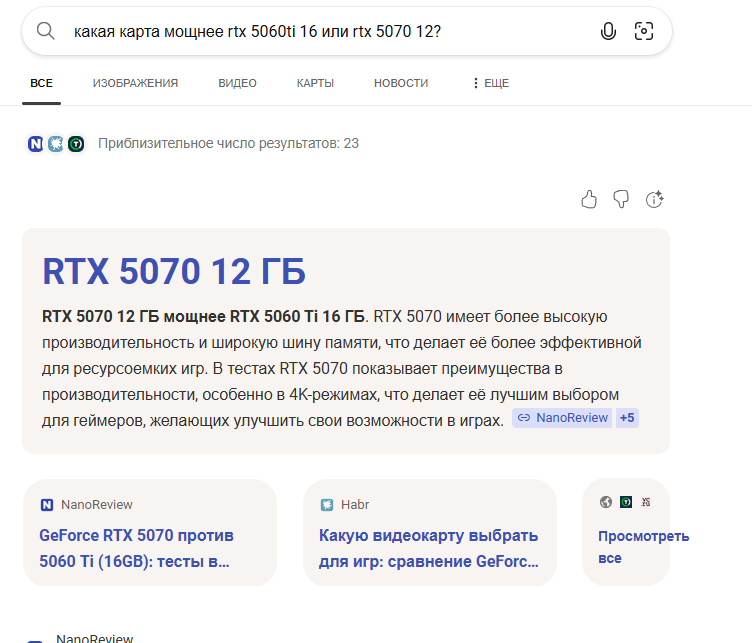This screenshot has height=643, width=752.
Task: Click NanoReview label in first source card
Action: point(96,505)
